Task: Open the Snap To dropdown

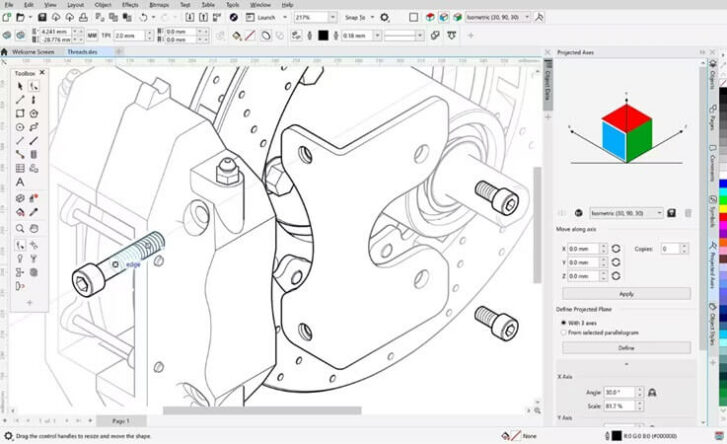Action: pyautogui.click(x=372, y=17)
